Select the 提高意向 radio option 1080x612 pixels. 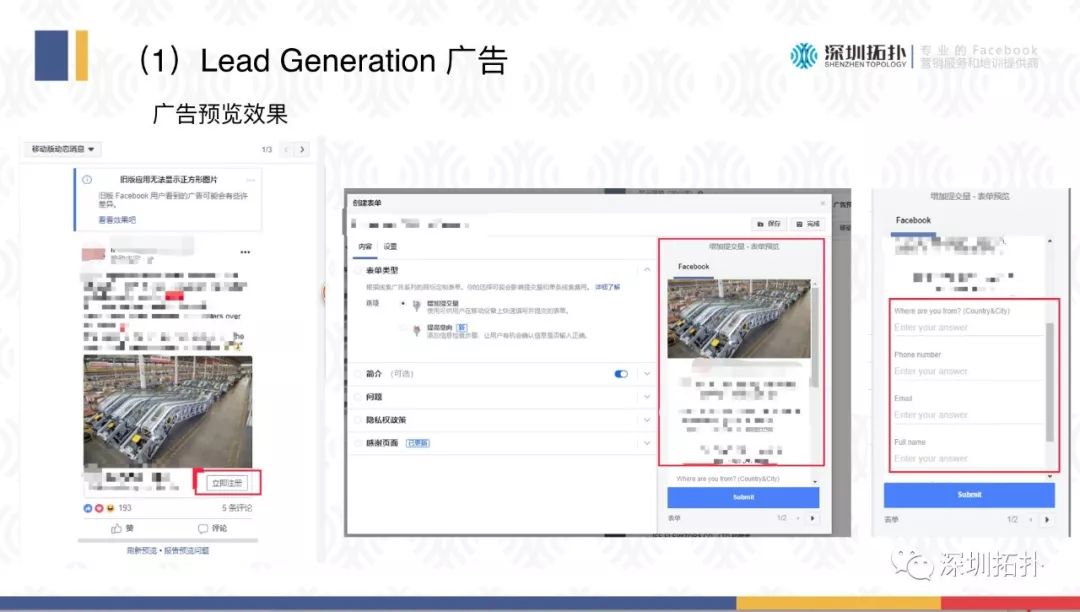(403, 327)
